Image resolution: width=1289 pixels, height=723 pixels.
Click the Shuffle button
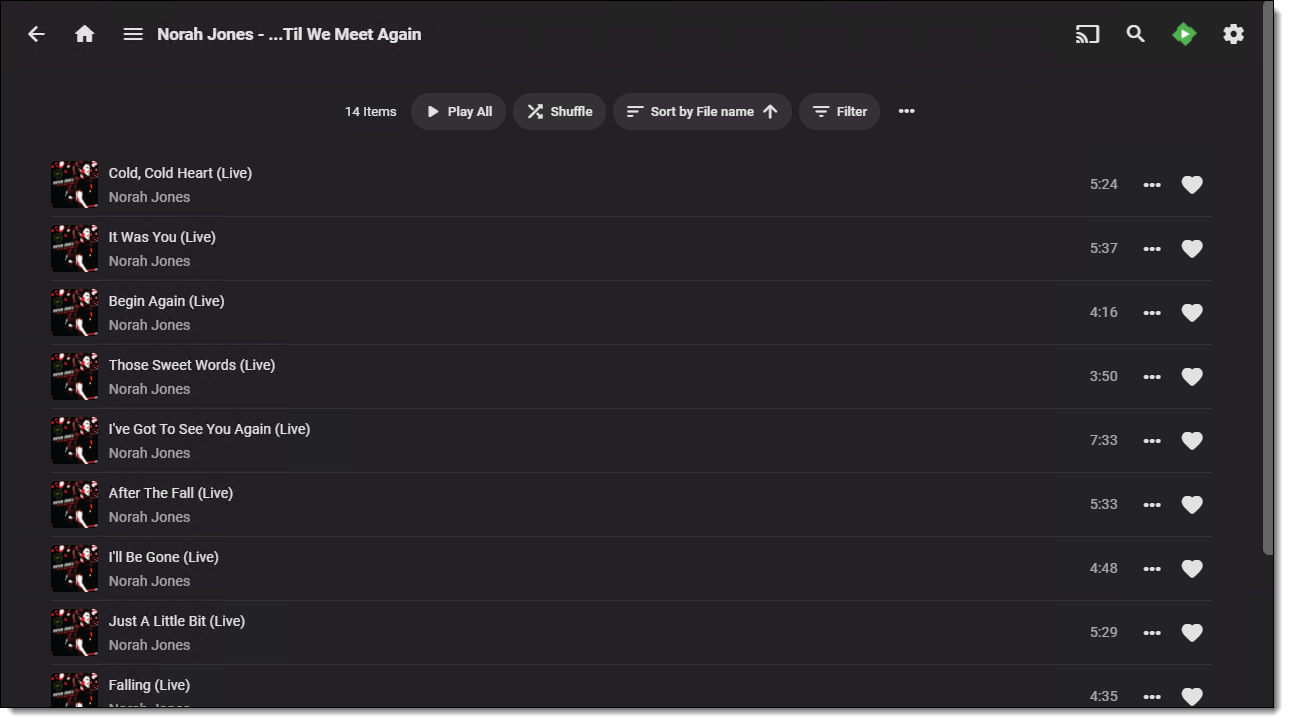559,111
